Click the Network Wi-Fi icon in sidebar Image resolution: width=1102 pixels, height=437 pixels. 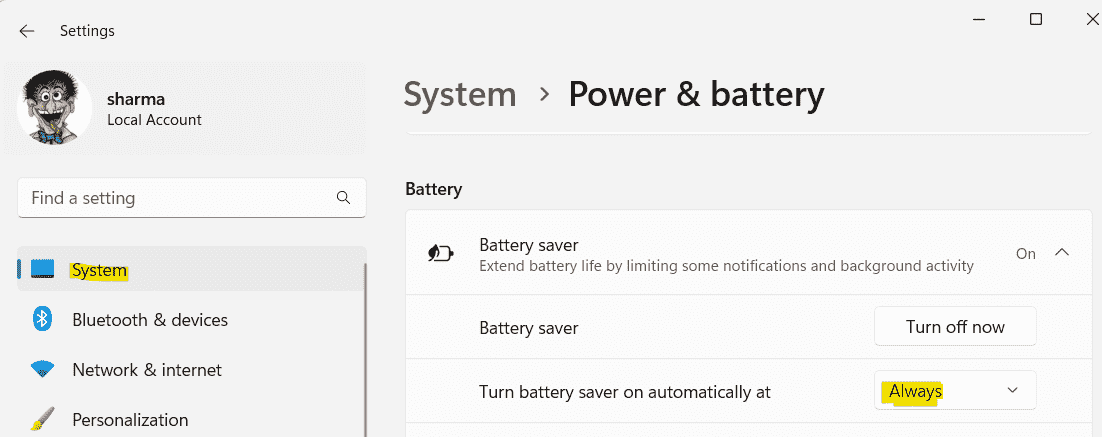tap(42, 370)
